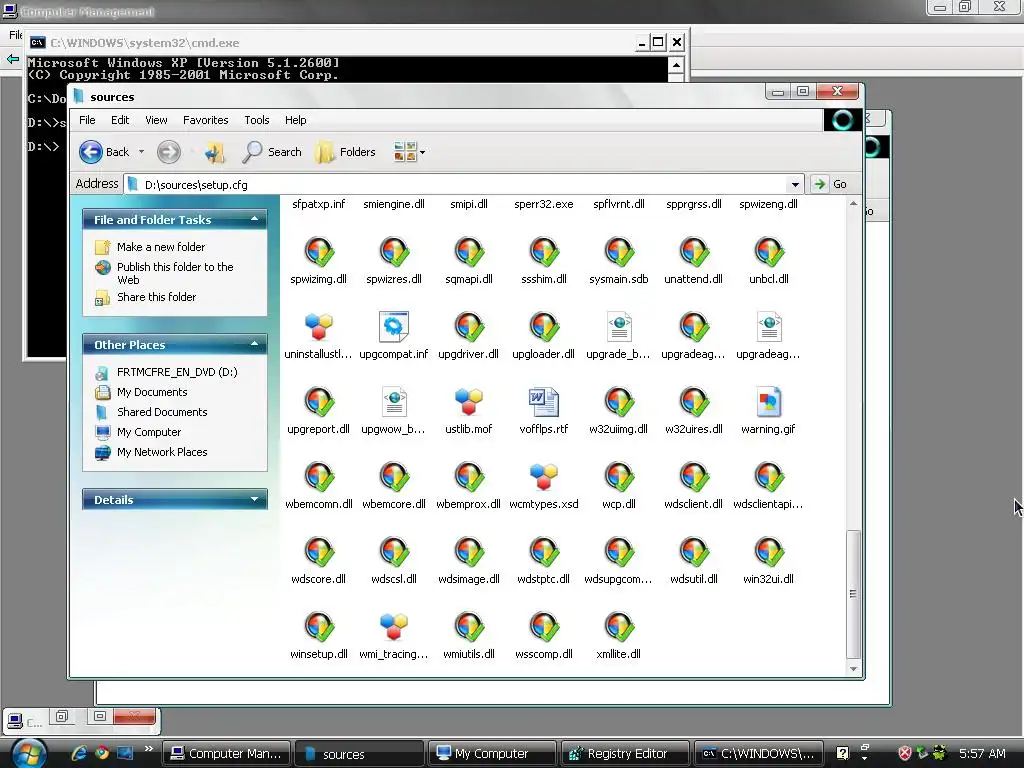Select the sysmain.sdb file icon
1024x768 pixels.
(618, 252)
